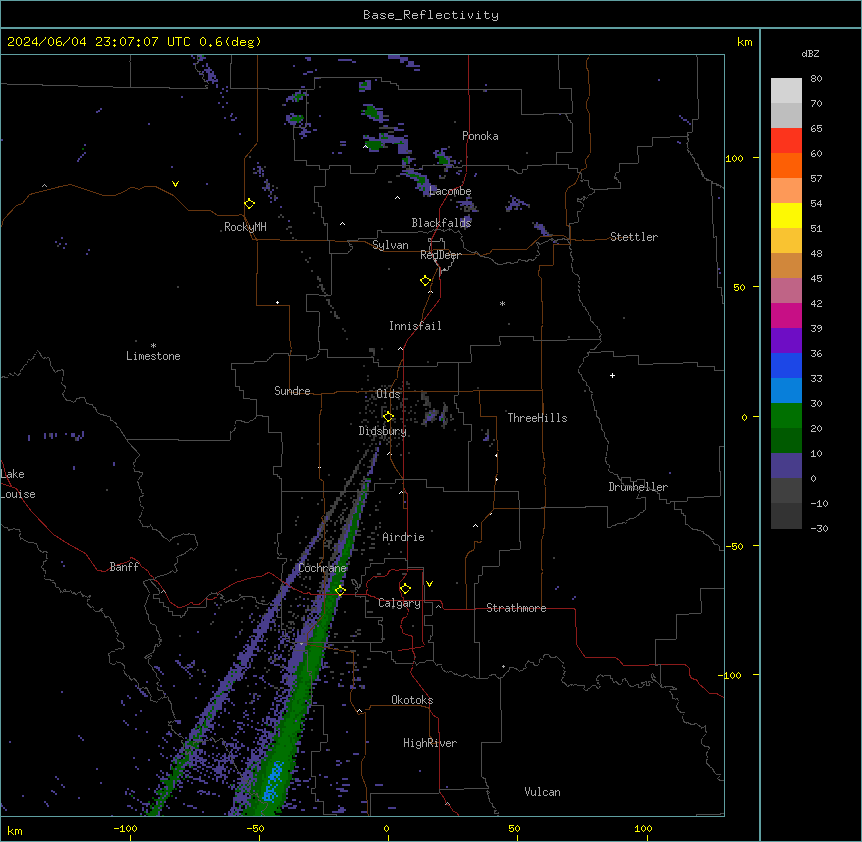Click the yellow diamond marker above RockyMH
Screen dimensions: 862x842
click(x=250, y=203)
